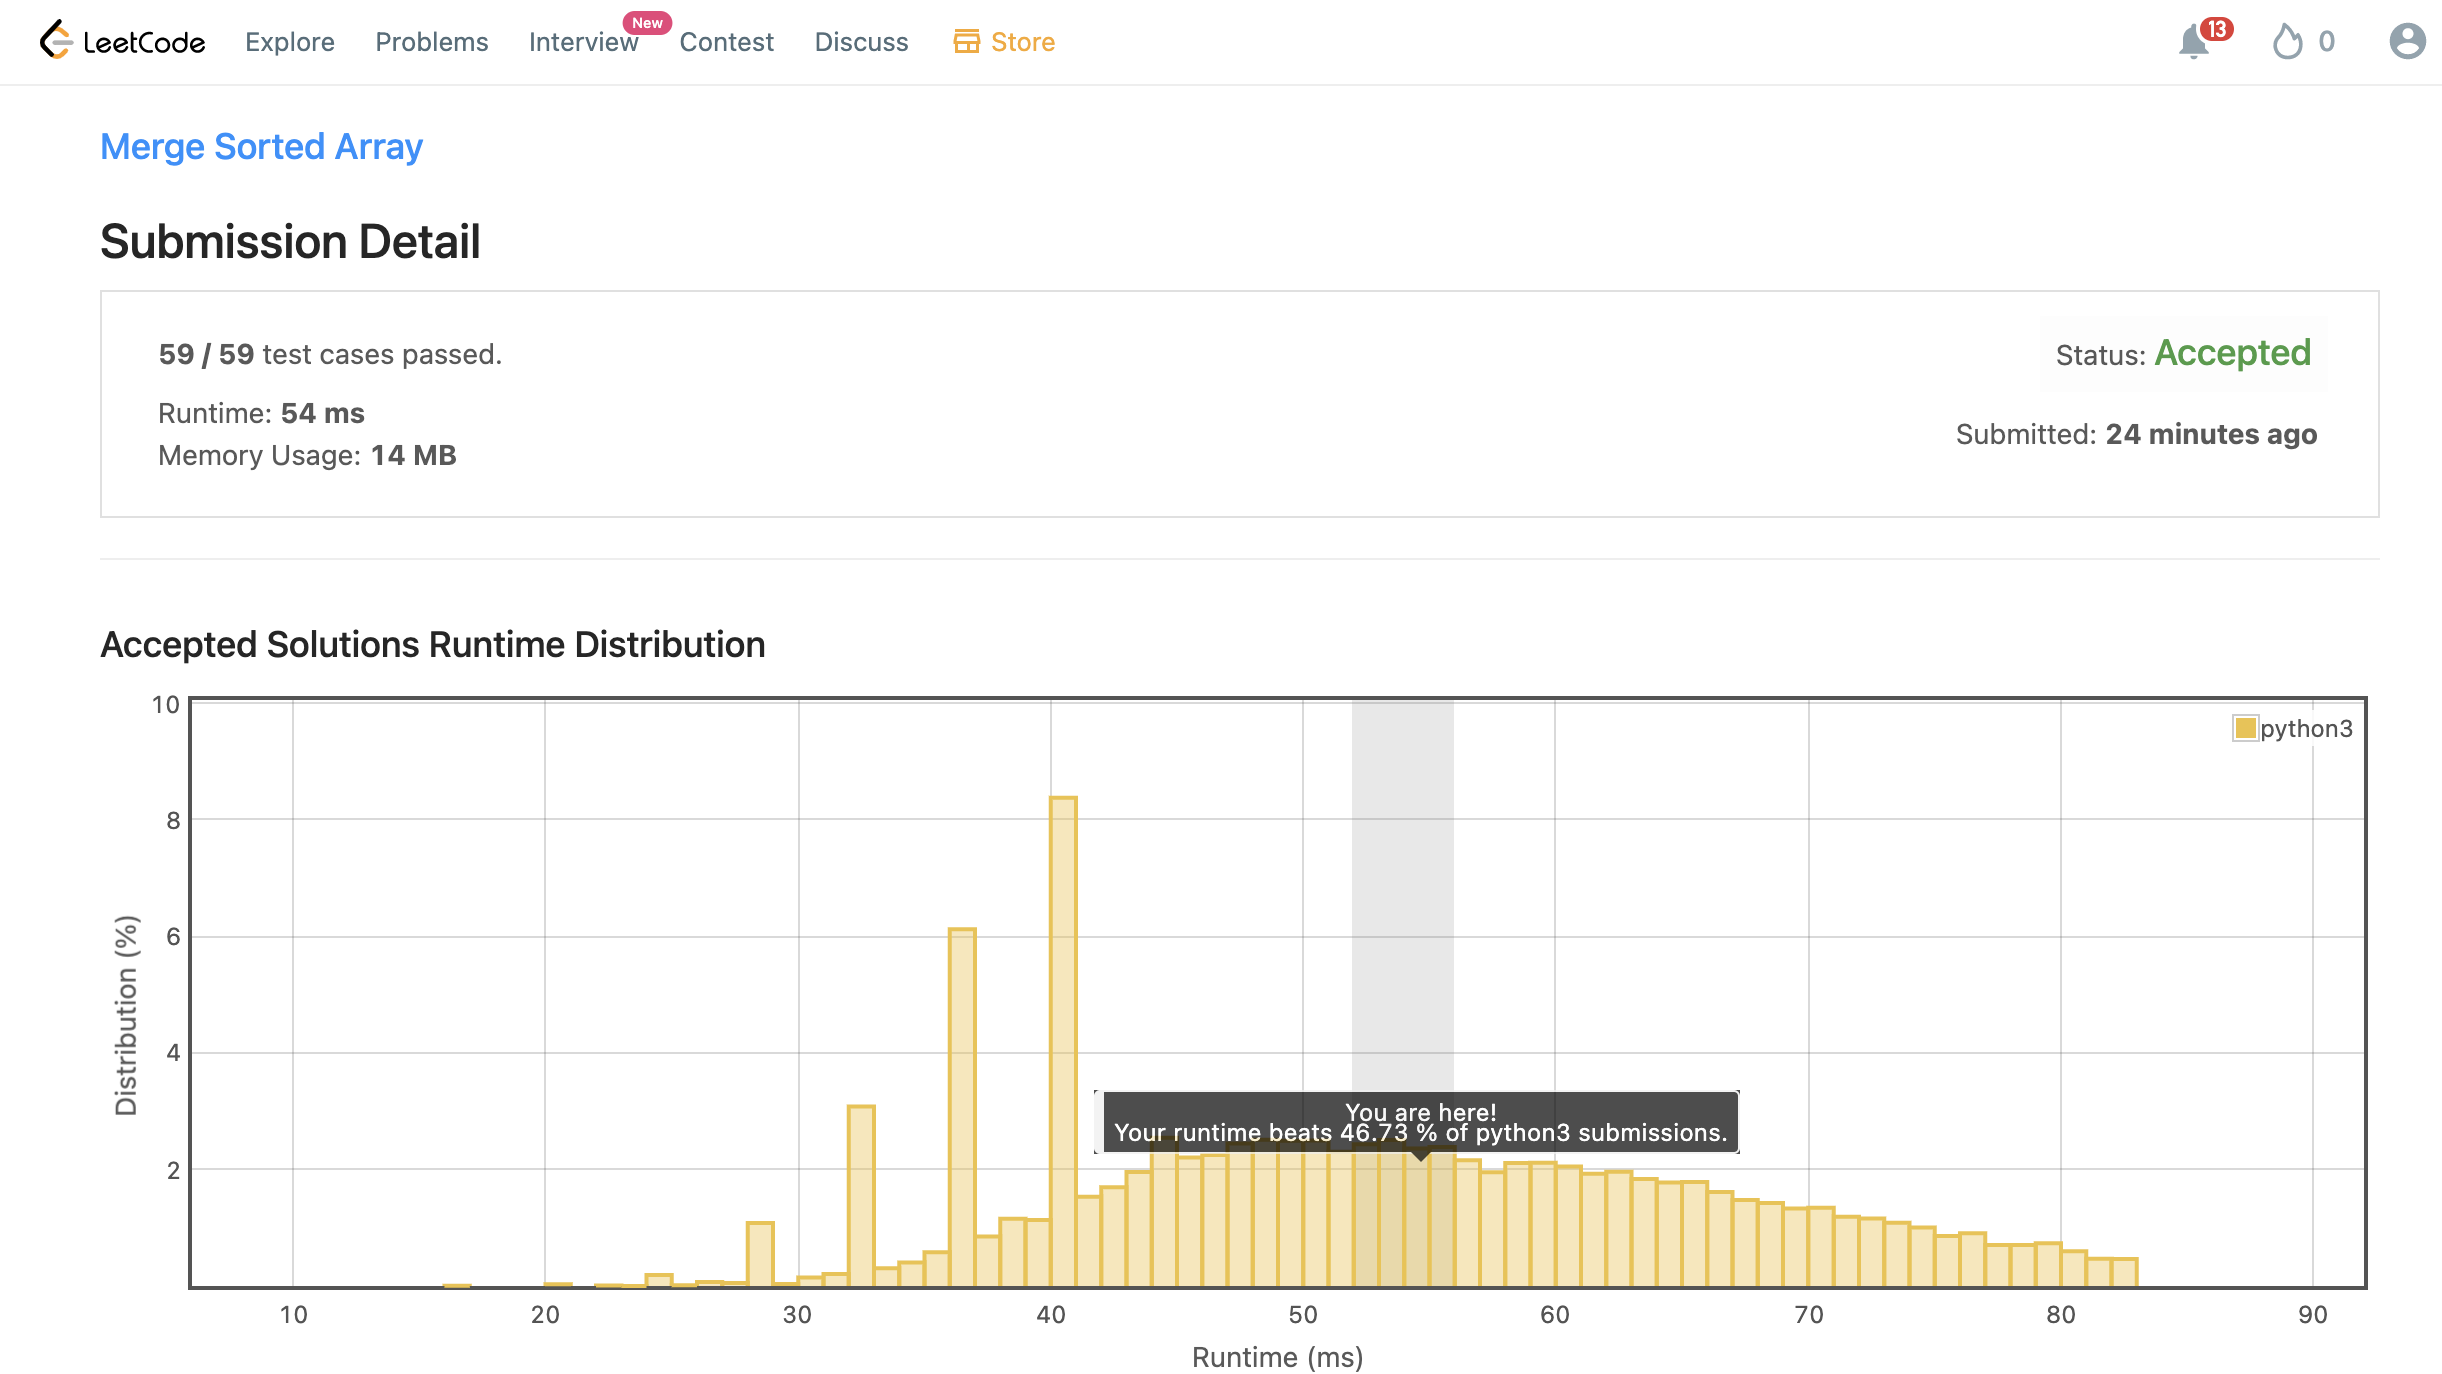
Task: Click the Store text link
Action: (1022, 42)
